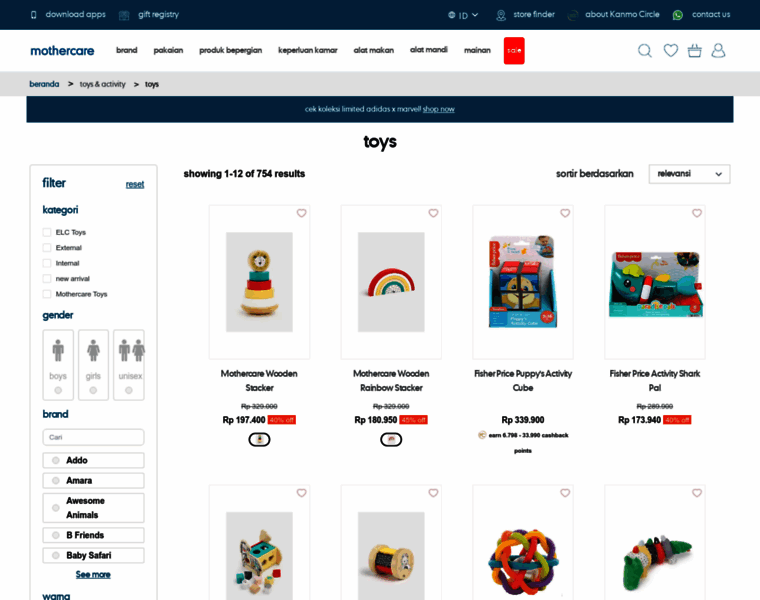Click the gift registry icon
Image resolution: width=760 pixels, height=600 pixels.
[x=124, y=15]
